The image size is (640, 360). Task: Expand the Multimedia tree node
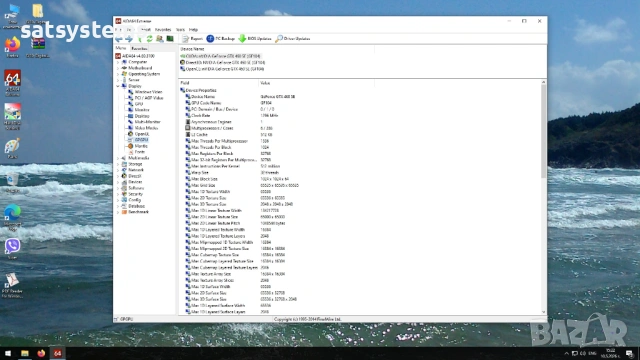coord(118,158)
